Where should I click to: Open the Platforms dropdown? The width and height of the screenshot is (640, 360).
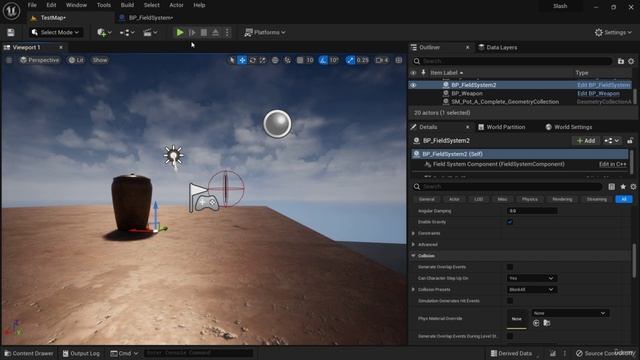click(x=265, y=32)
